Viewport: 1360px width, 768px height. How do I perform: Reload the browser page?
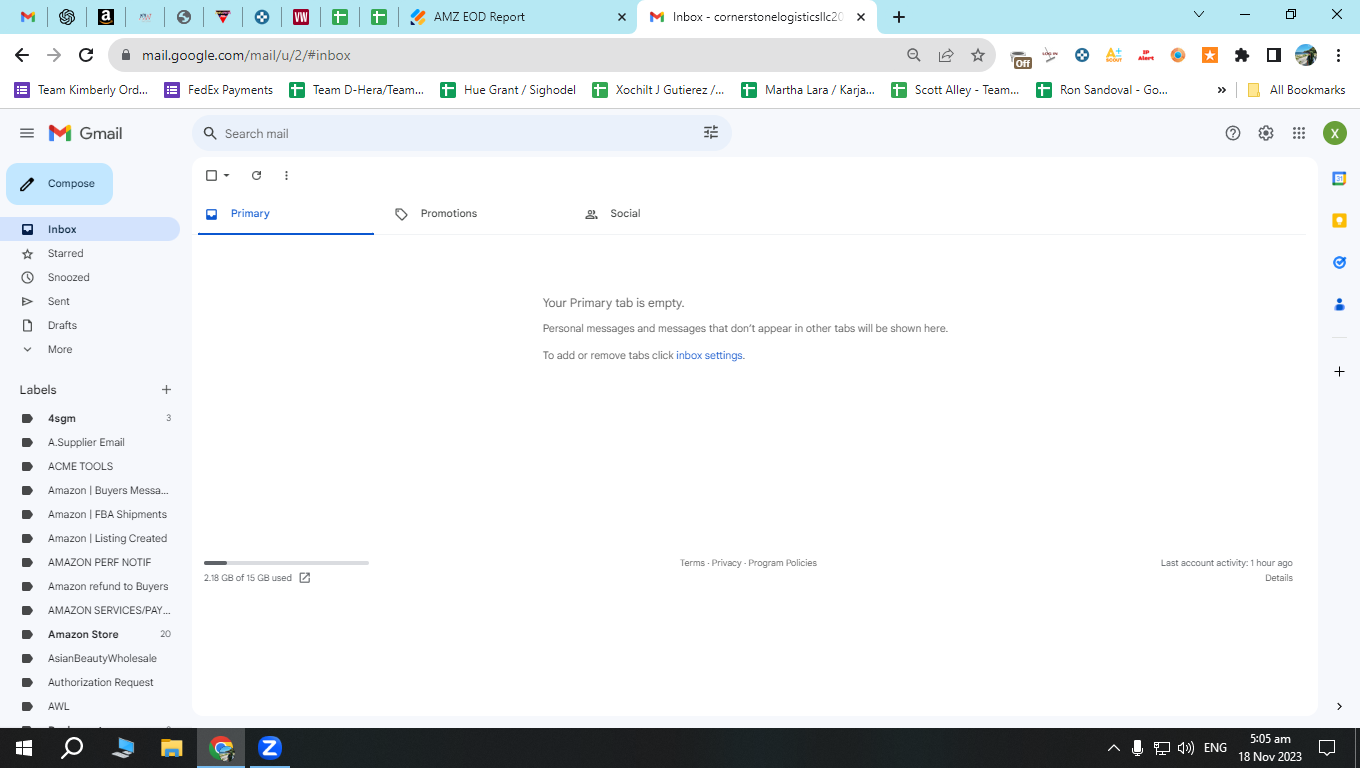(86, 55)
